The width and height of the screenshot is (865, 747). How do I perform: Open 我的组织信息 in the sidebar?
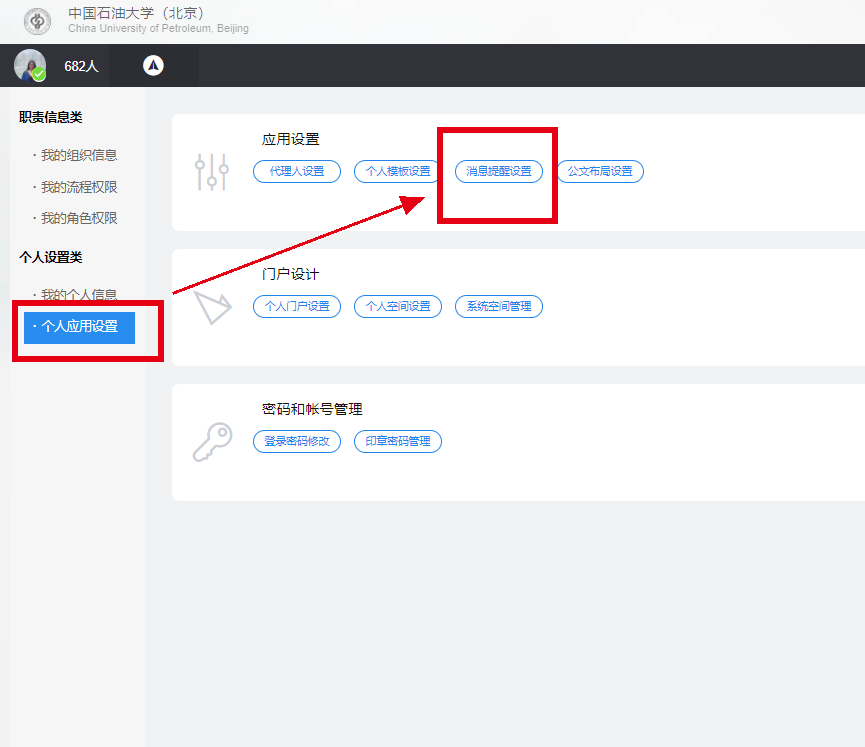[x=79, y=155]
